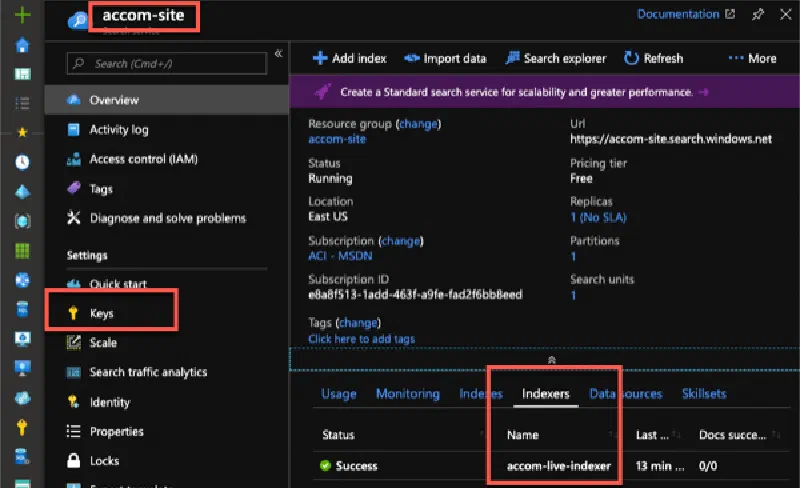Viewport: 800px width, 488px height.
Task: Open the green grid All resources icon
Action: point(22,251)
